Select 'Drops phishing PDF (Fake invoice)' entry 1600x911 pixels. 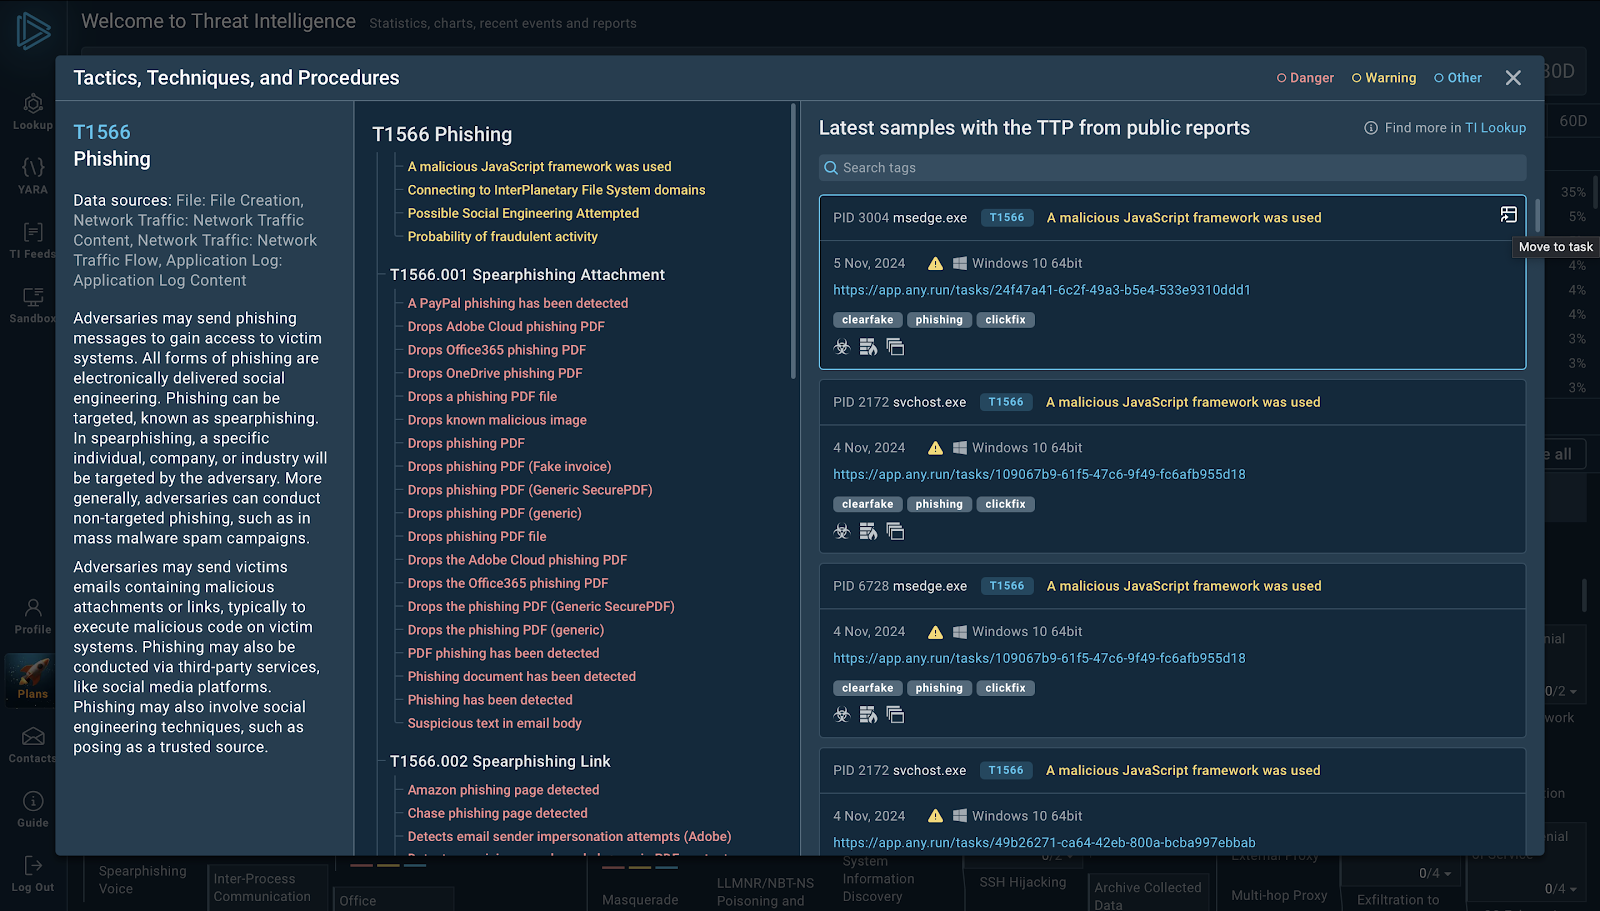[509, 467]
